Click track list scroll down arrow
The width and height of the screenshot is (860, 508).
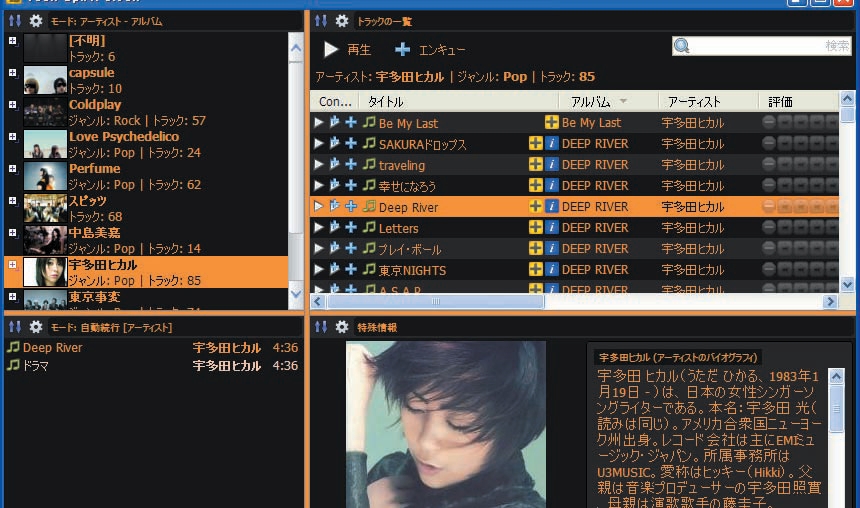pyautogui.click(x=847, y=285)
